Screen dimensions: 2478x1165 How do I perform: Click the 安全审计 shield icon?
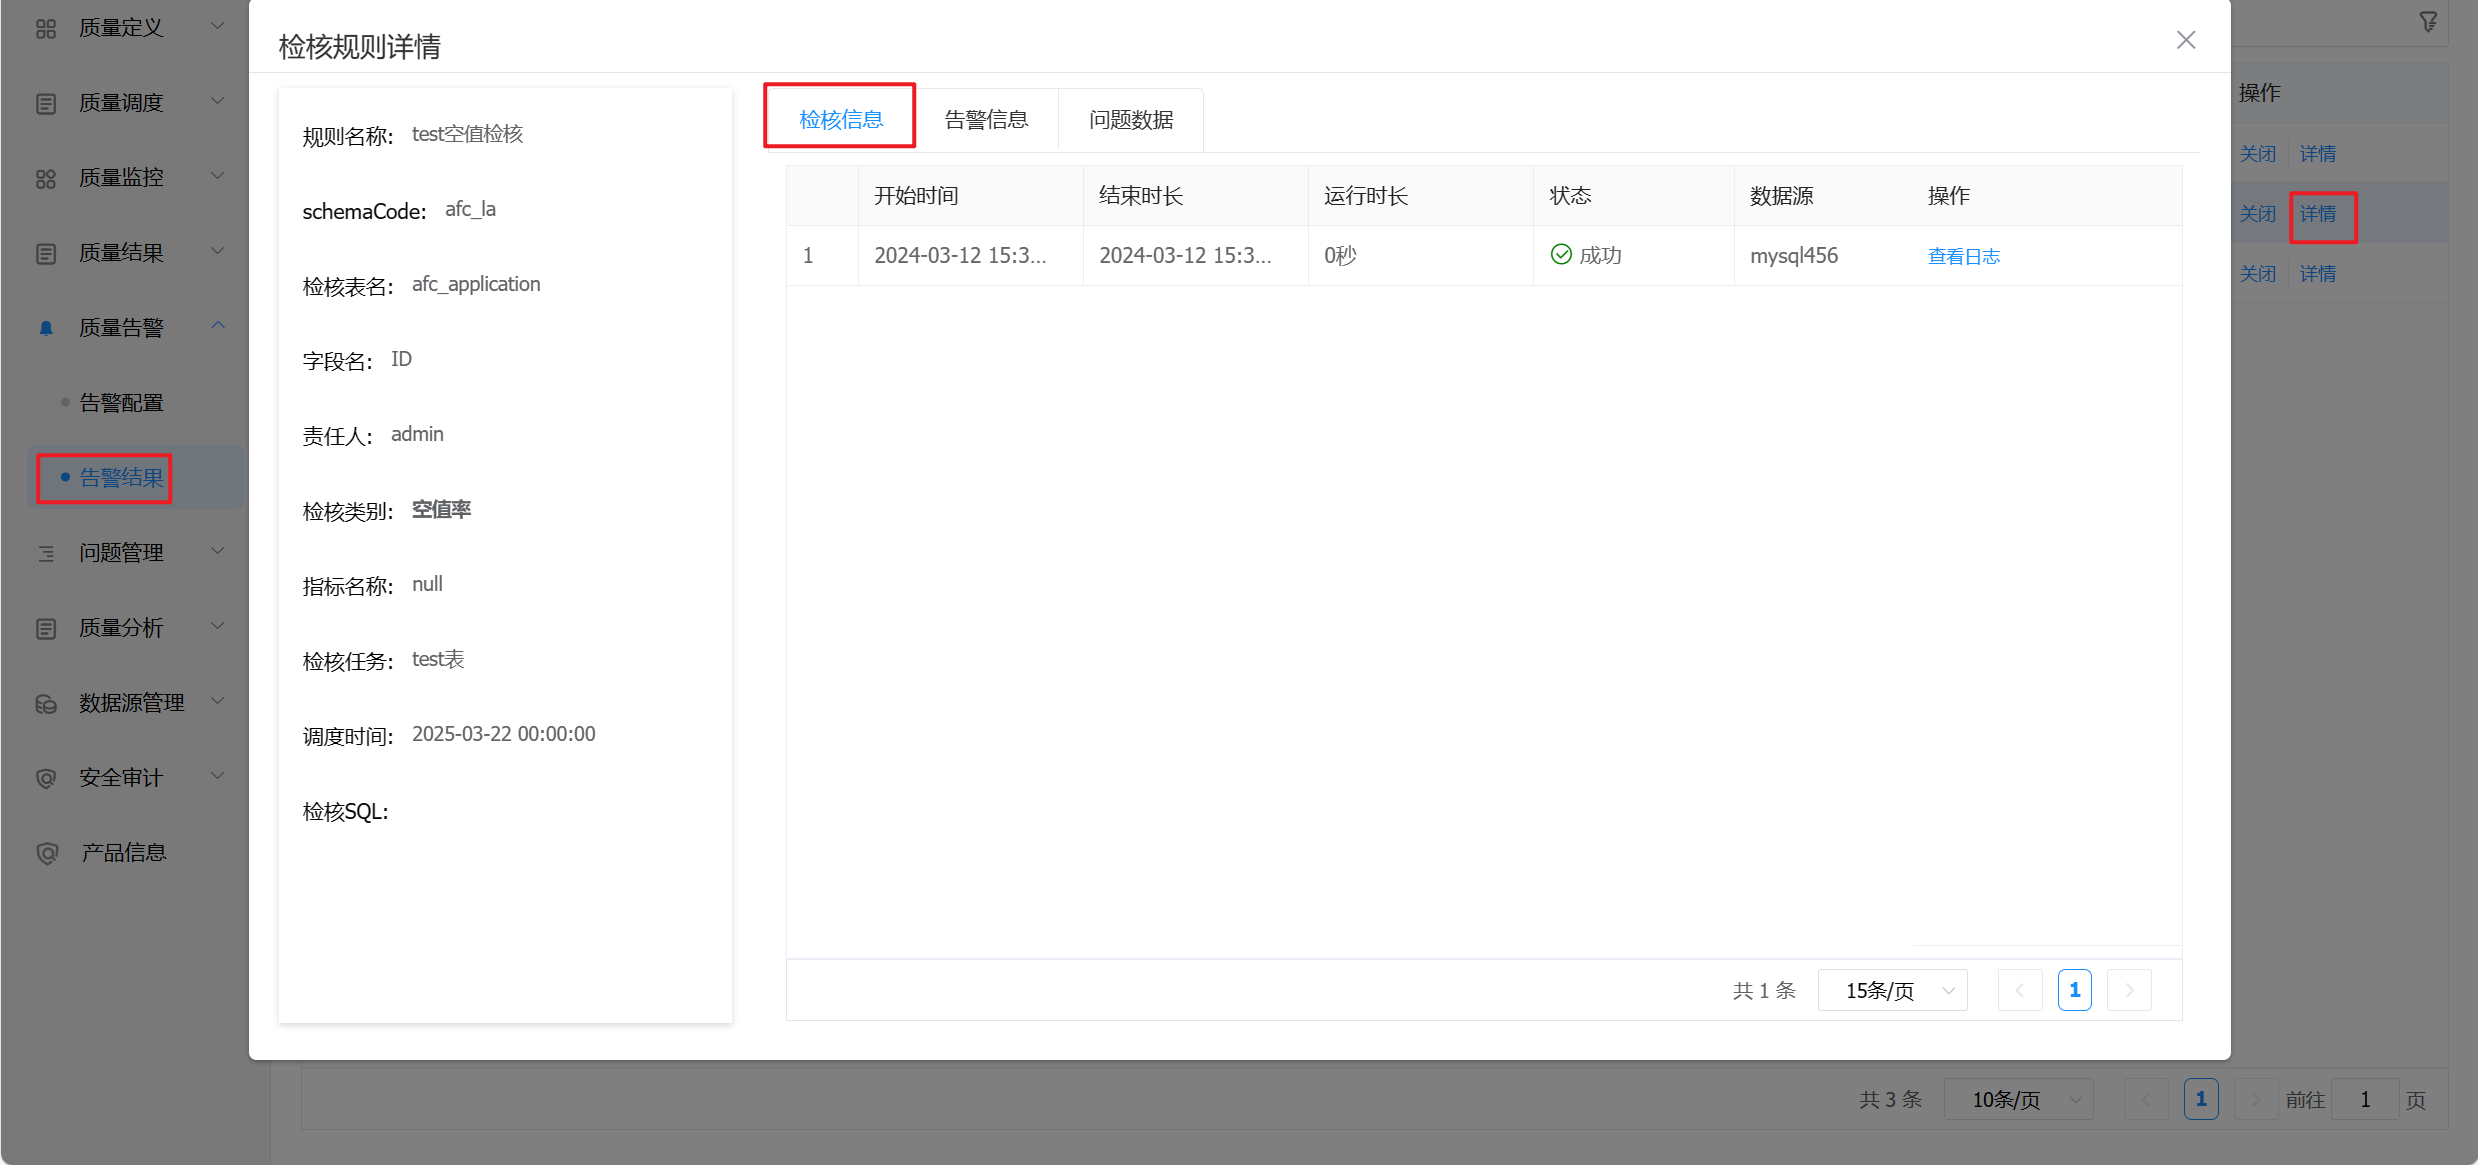click(46, 778)
